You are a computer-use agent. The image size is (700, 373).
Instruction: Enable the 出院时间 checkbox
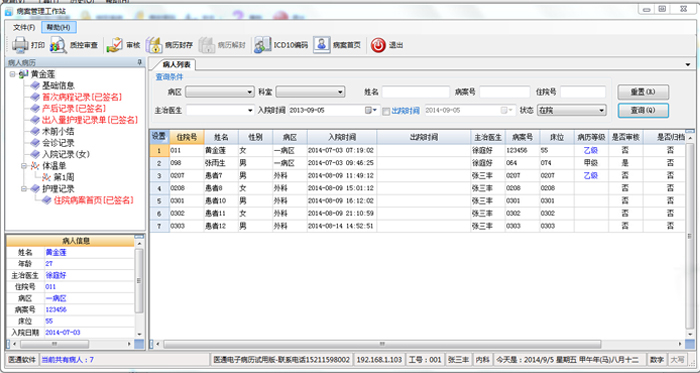(x=386, y=111)
